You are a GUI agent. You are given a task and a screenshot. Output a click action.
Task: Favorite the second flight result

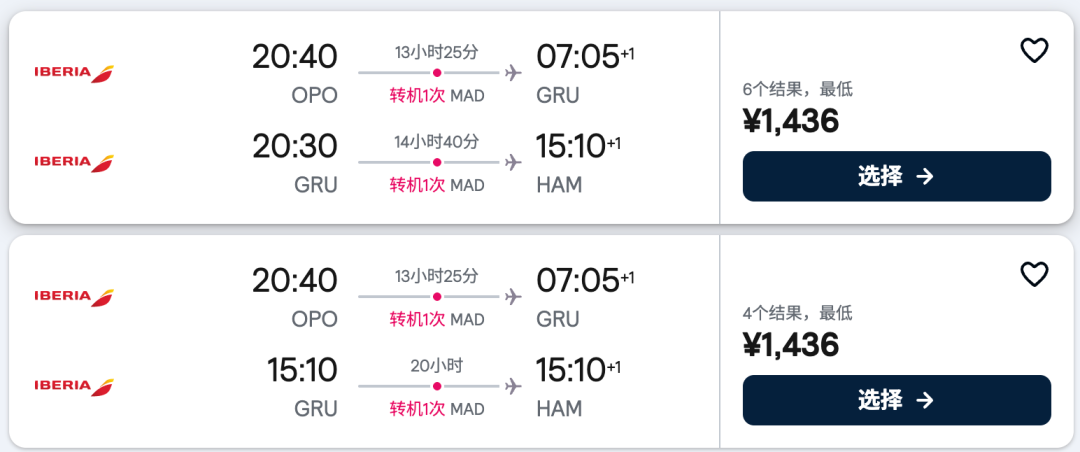[1033, 274]
